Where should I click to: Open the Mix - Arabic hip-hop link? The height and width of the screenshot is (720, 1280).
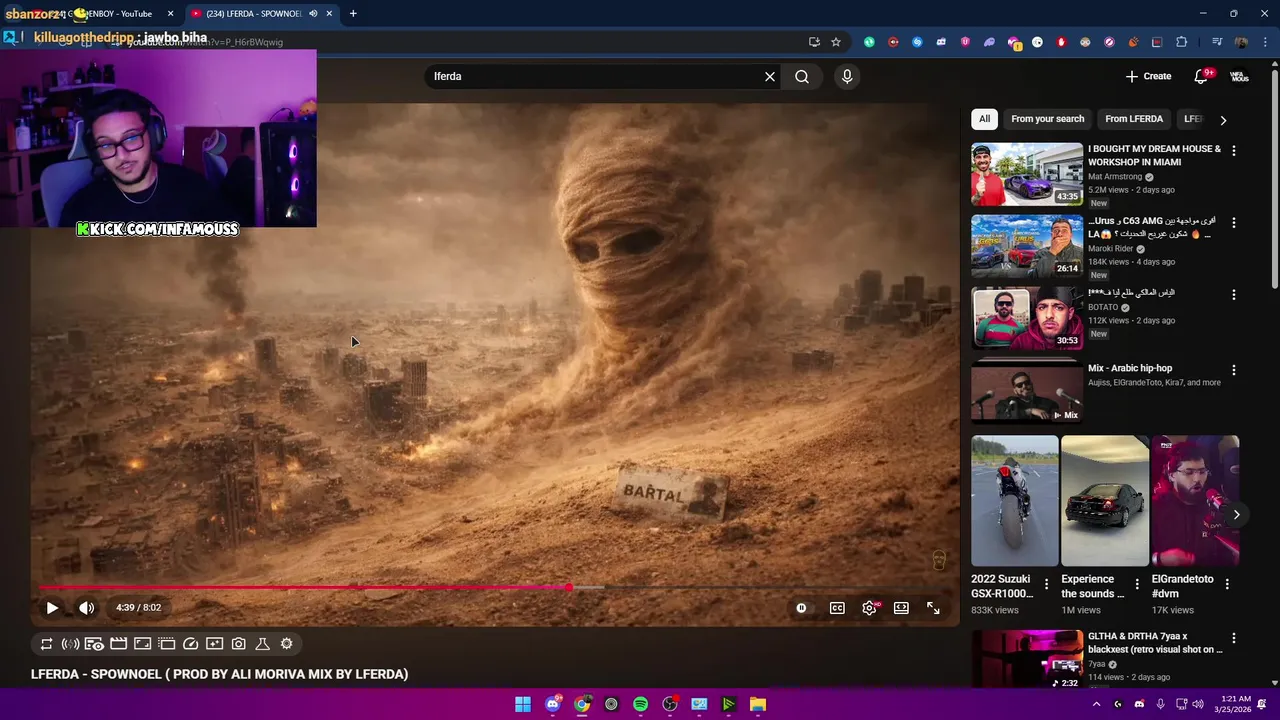point(1129,368)
